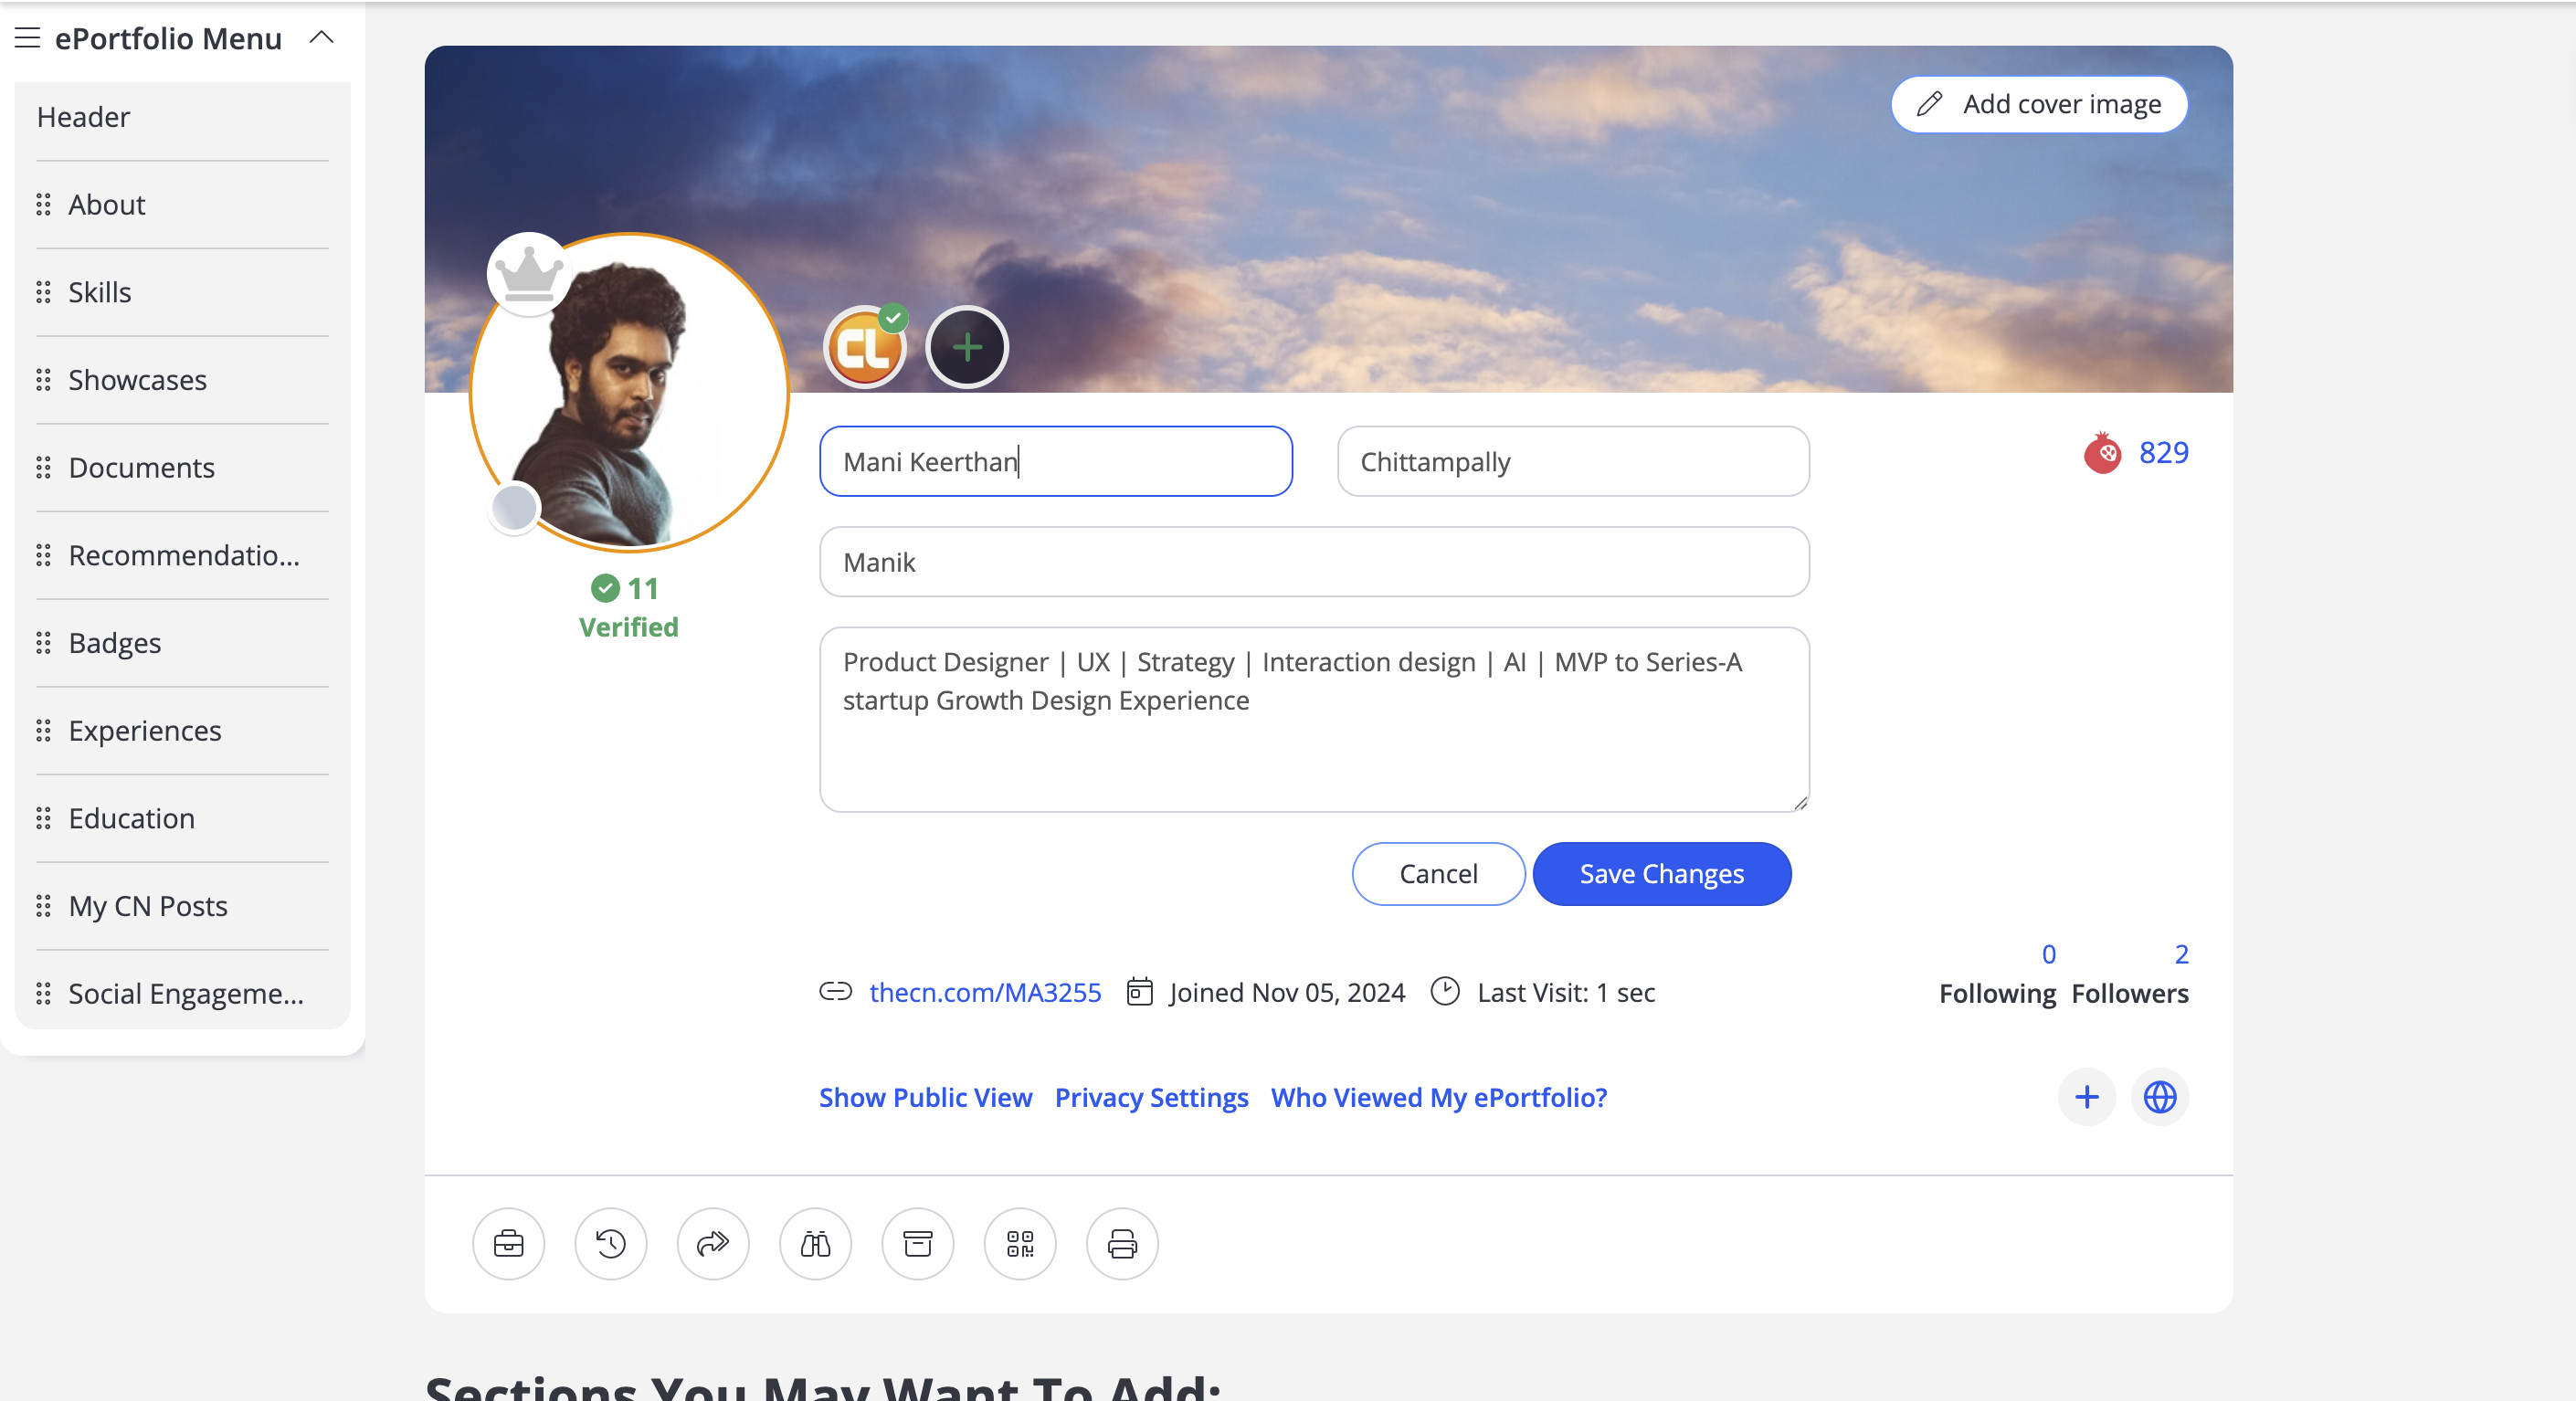Click the Product Designer tagline text area
Screen dimensions: 2576x1401
point(1314,720)
